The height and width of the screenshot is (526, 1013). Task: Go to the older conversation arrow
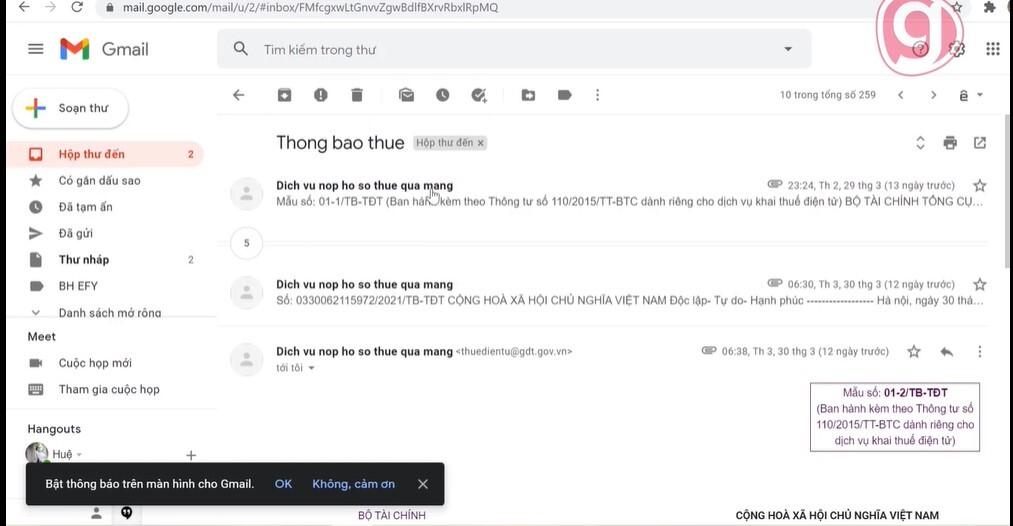(x=934, y=96)
